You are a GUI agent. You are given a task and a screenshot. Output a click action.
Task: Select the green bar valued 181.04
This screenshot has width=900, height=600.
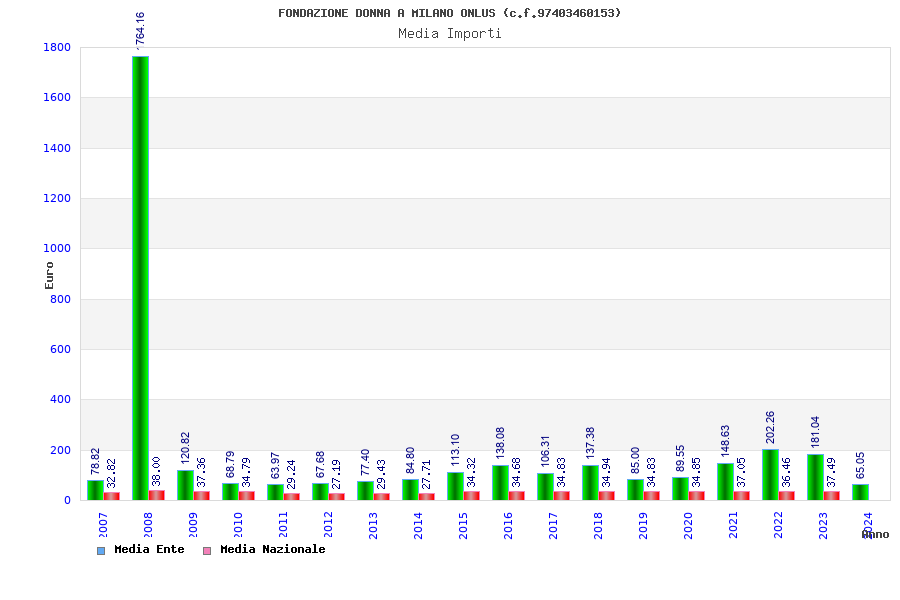[x=815, y=477]
